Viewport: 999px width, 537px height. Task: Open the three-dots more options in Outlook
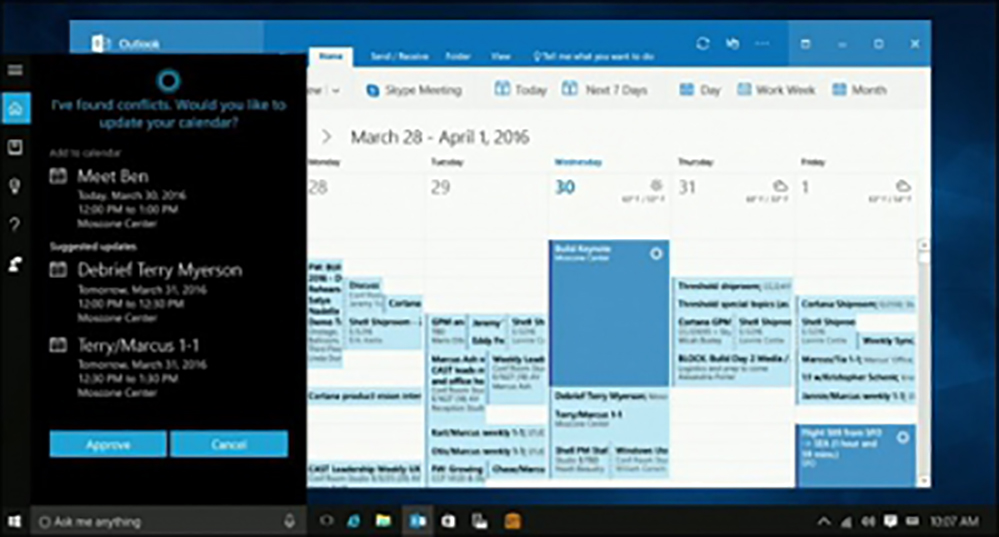pyautogui.click(x=762, y=43)
